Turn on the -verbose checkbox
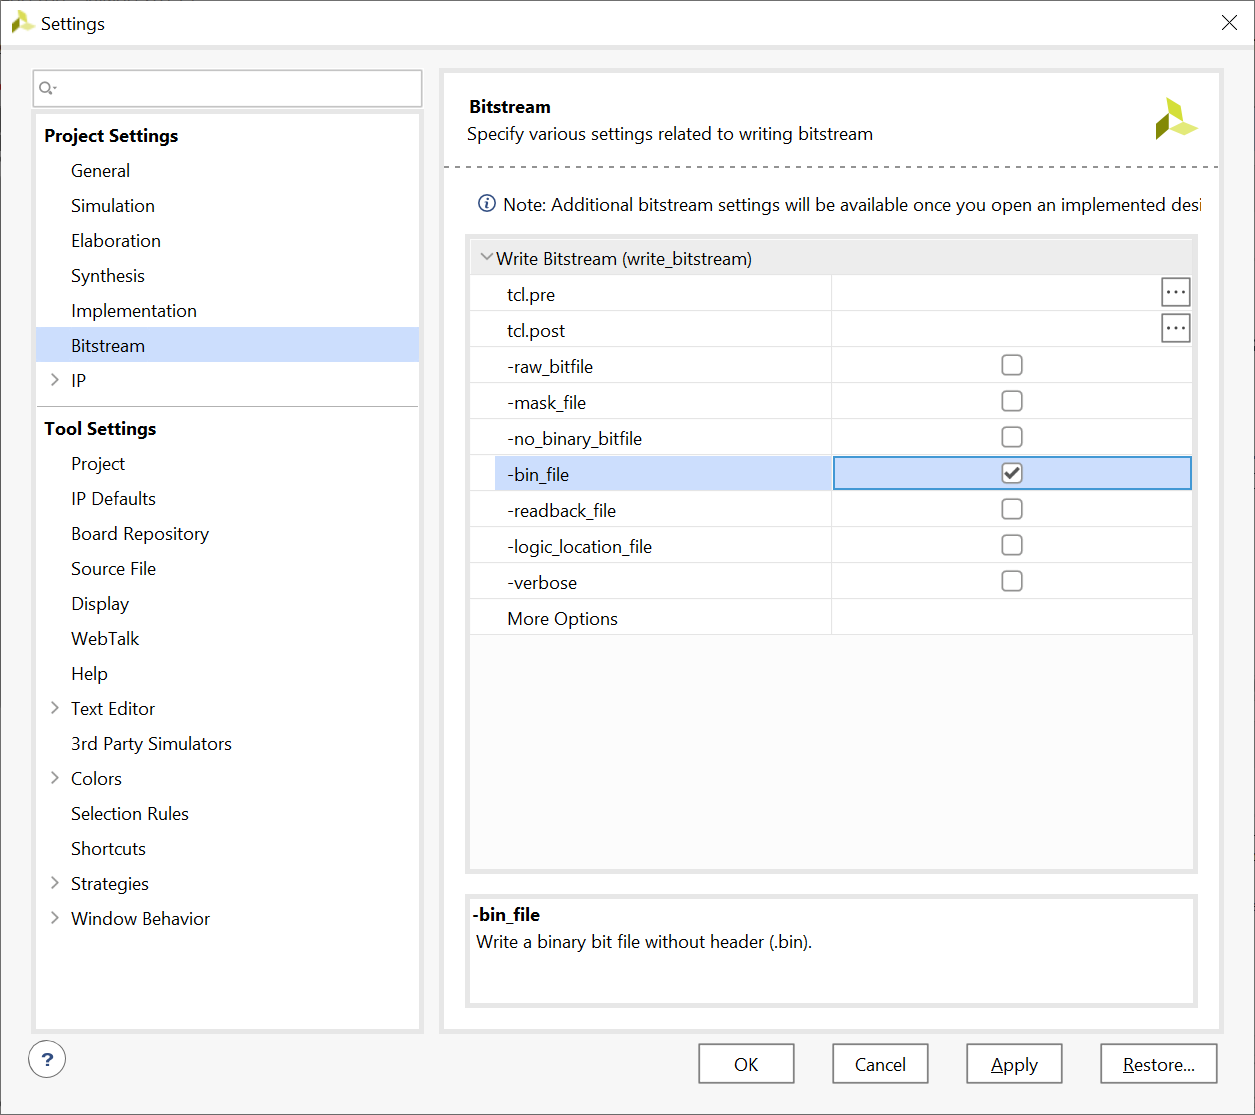The height and width of the screenshot is (1115, 1255). (1012, 581)
